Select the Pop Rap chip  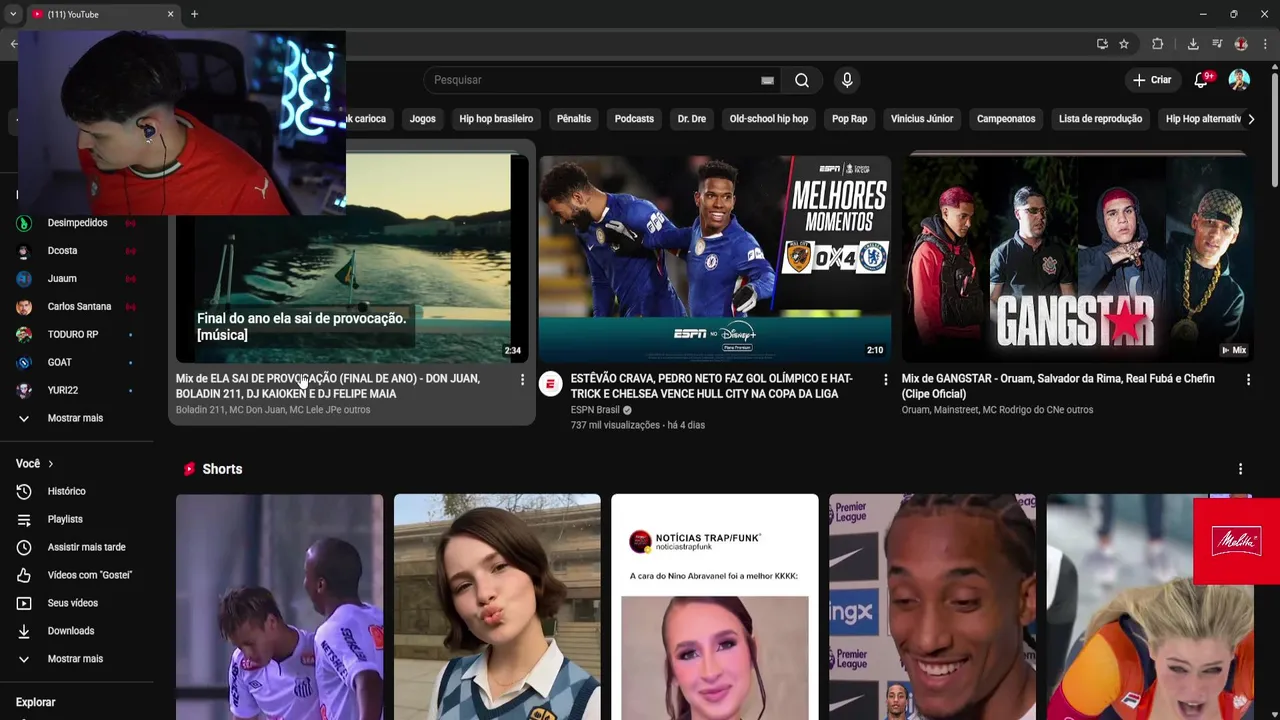850,119
